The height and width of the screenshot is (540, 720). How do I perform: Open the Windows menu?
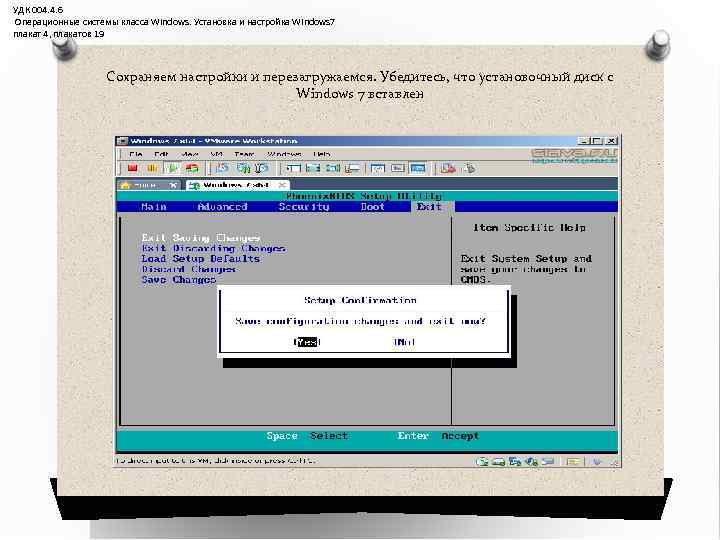(284, 154)
